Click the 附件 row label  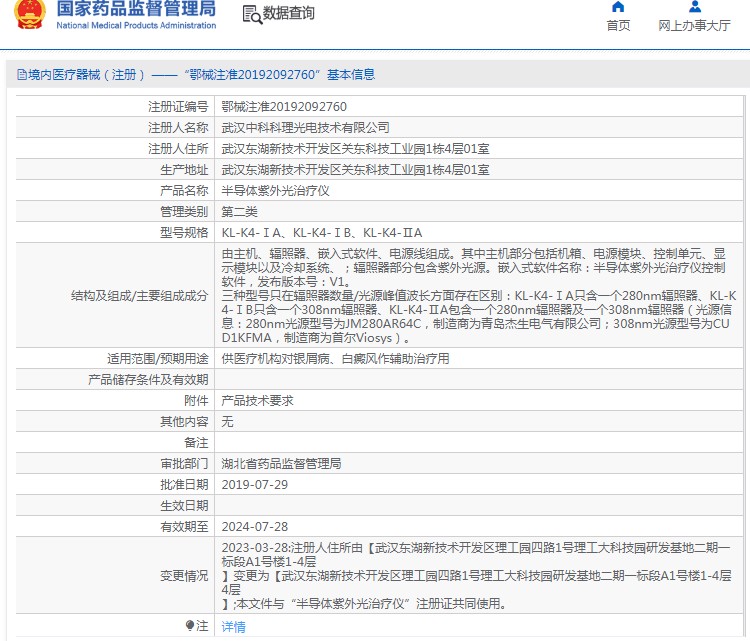196,401
